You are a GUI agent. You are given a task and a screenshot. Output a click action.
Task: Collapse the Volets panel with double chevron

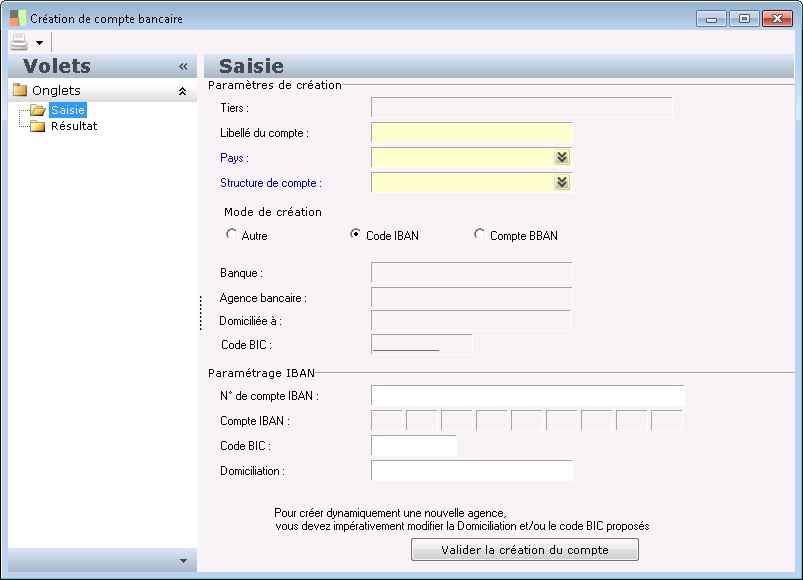183,67
